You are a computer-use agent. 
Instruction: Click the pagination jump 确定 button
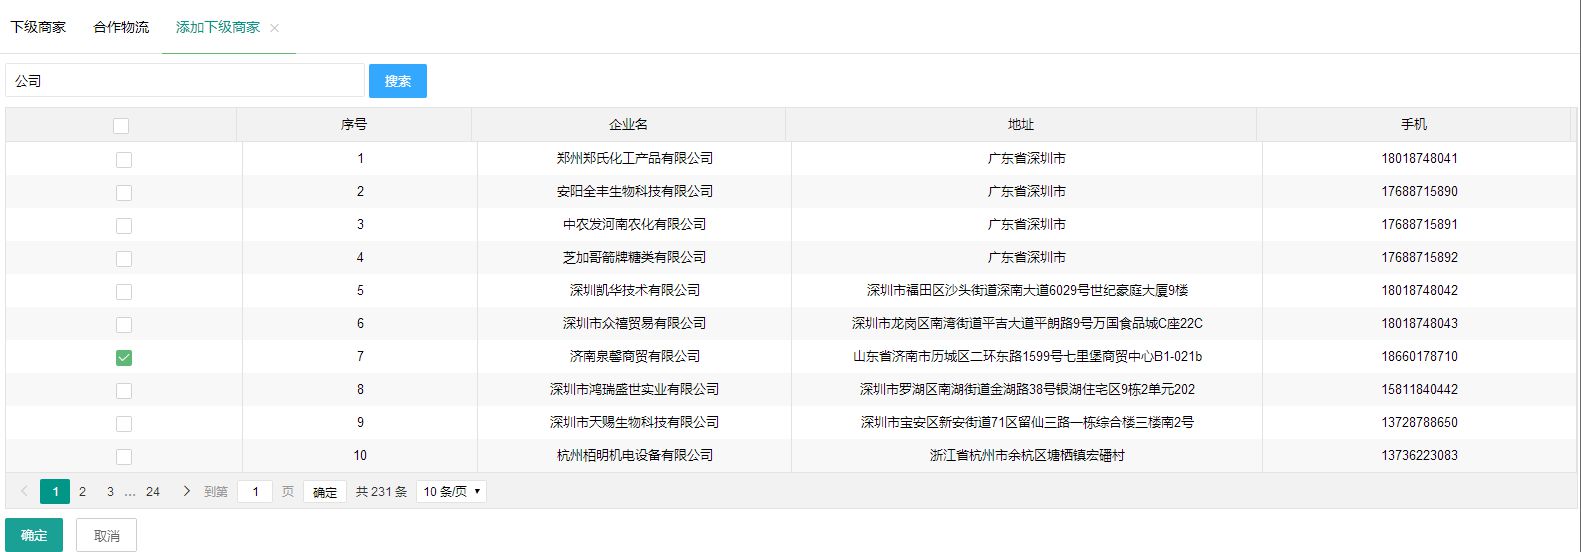pyautogui.click(x=325, y=492)
